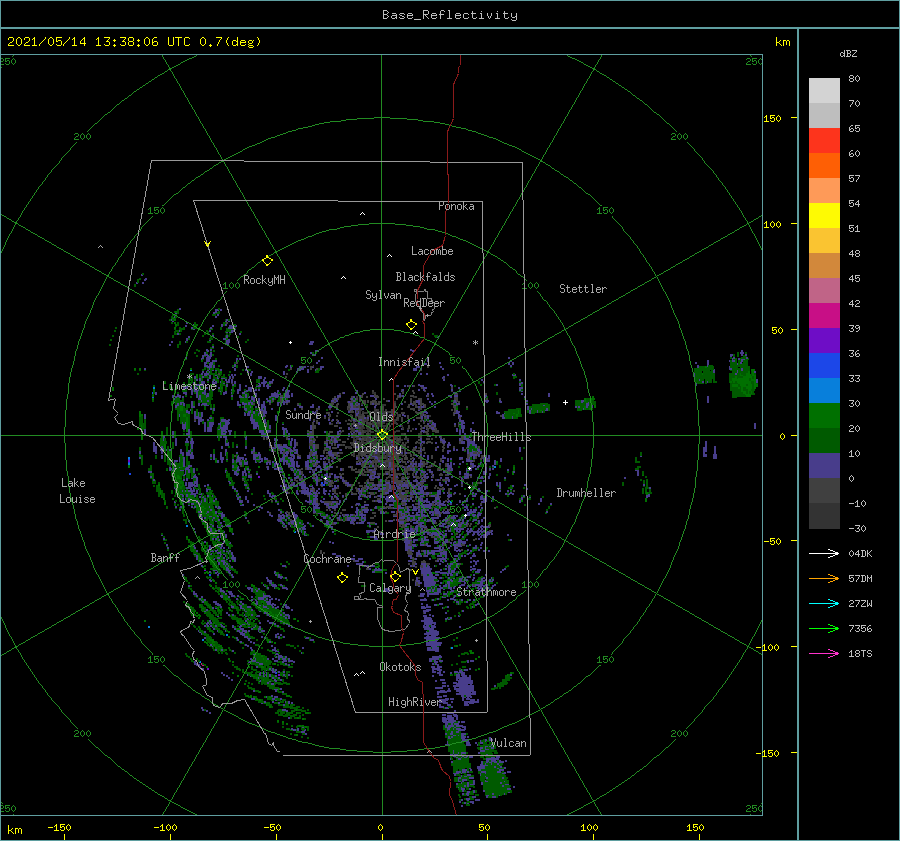Viewport: 900px width, 841px height.
Task: Click the Innisfail label
Action: [404, 362]
